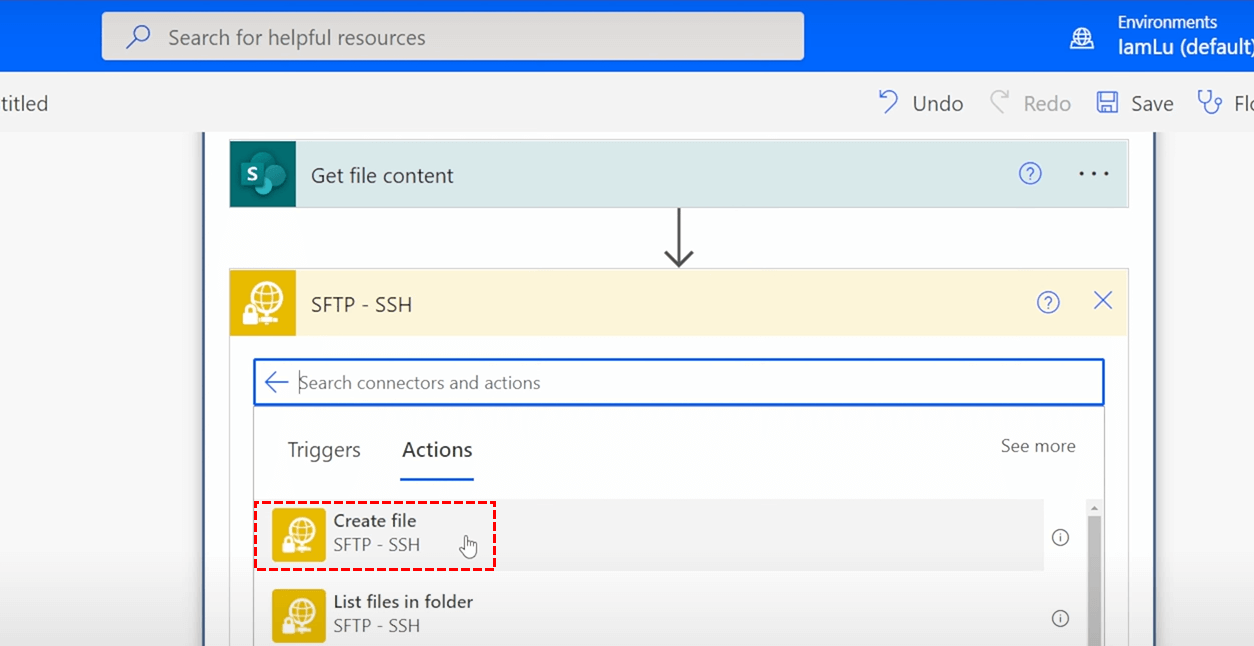This screenshot has height=646, width=1254.
Task: Click the SFTP - SSH connector header icon
Action: pyautogui.click(x=263, y=303)
